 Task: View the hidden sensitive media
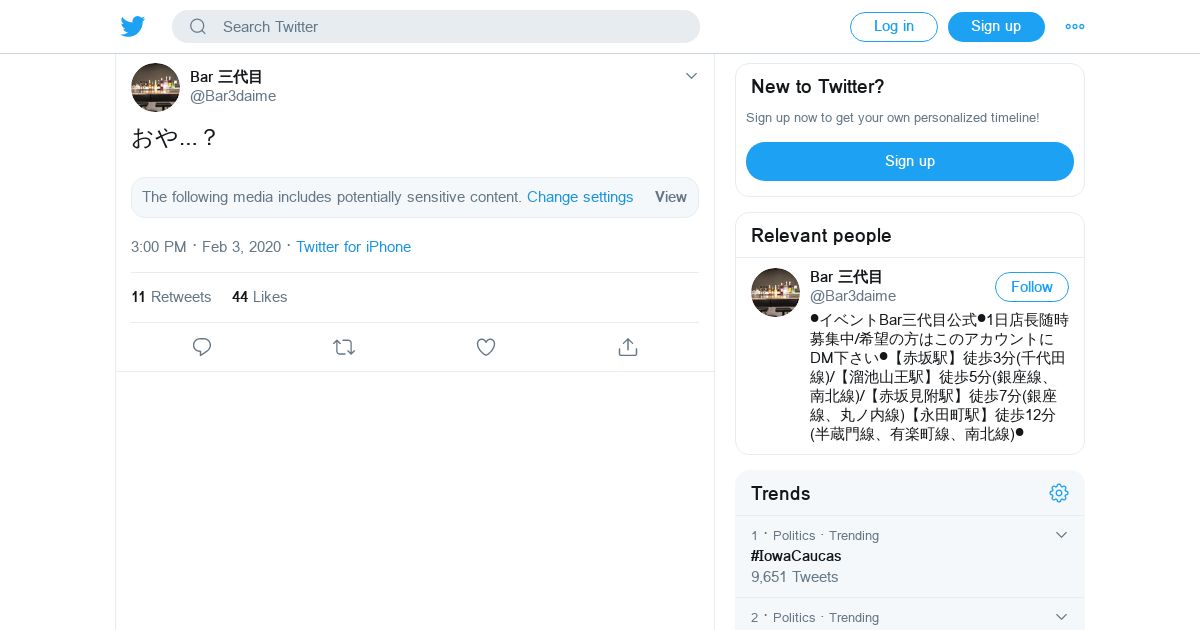click(670, 197)
